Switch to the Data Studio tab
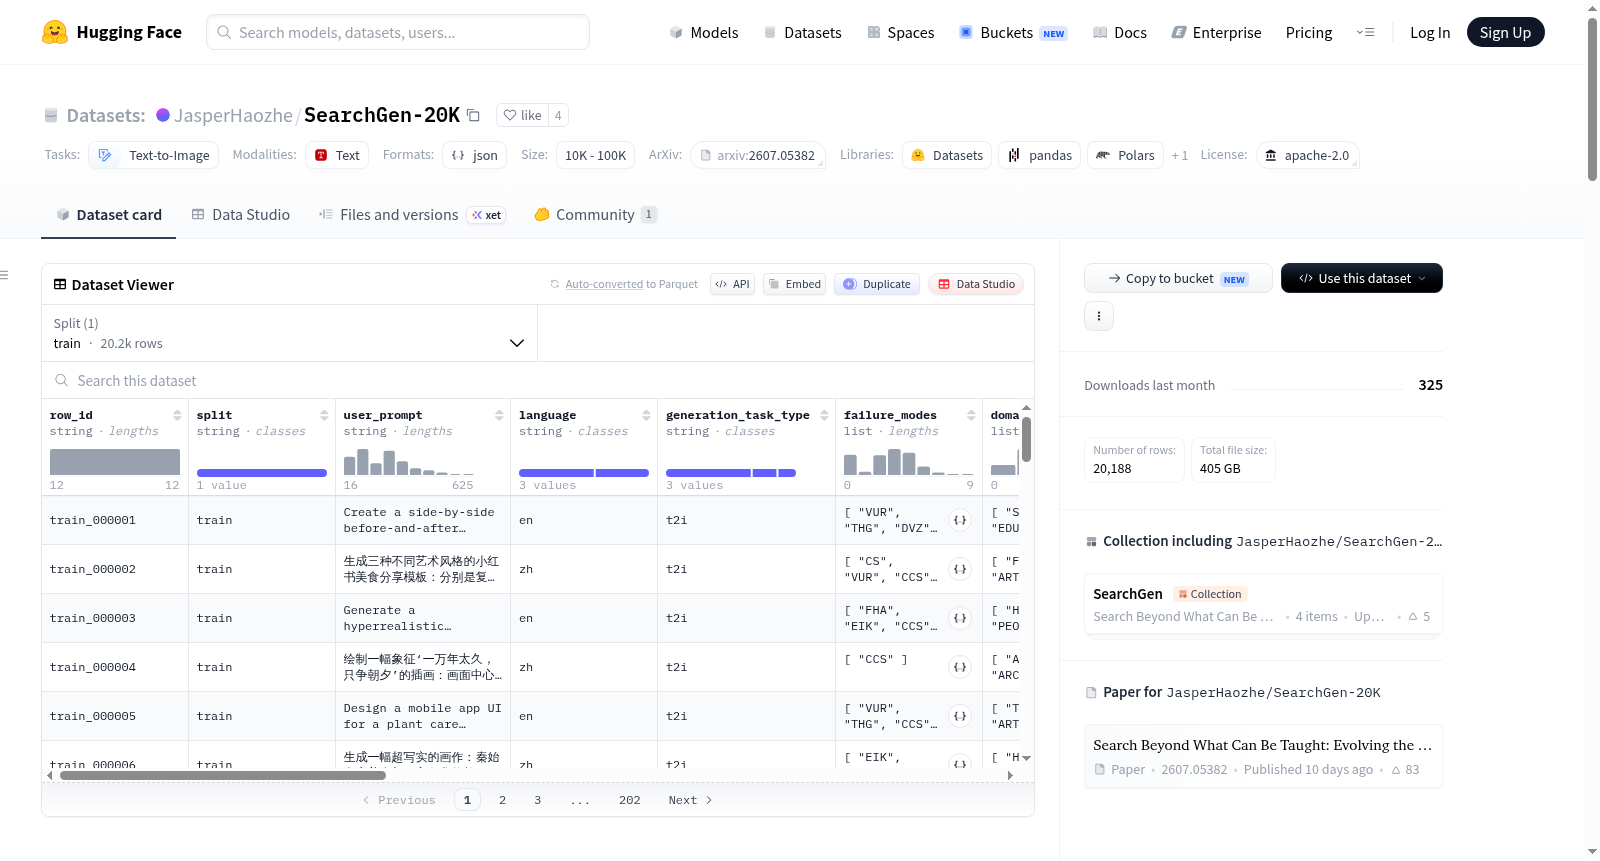 coord(241,214)
